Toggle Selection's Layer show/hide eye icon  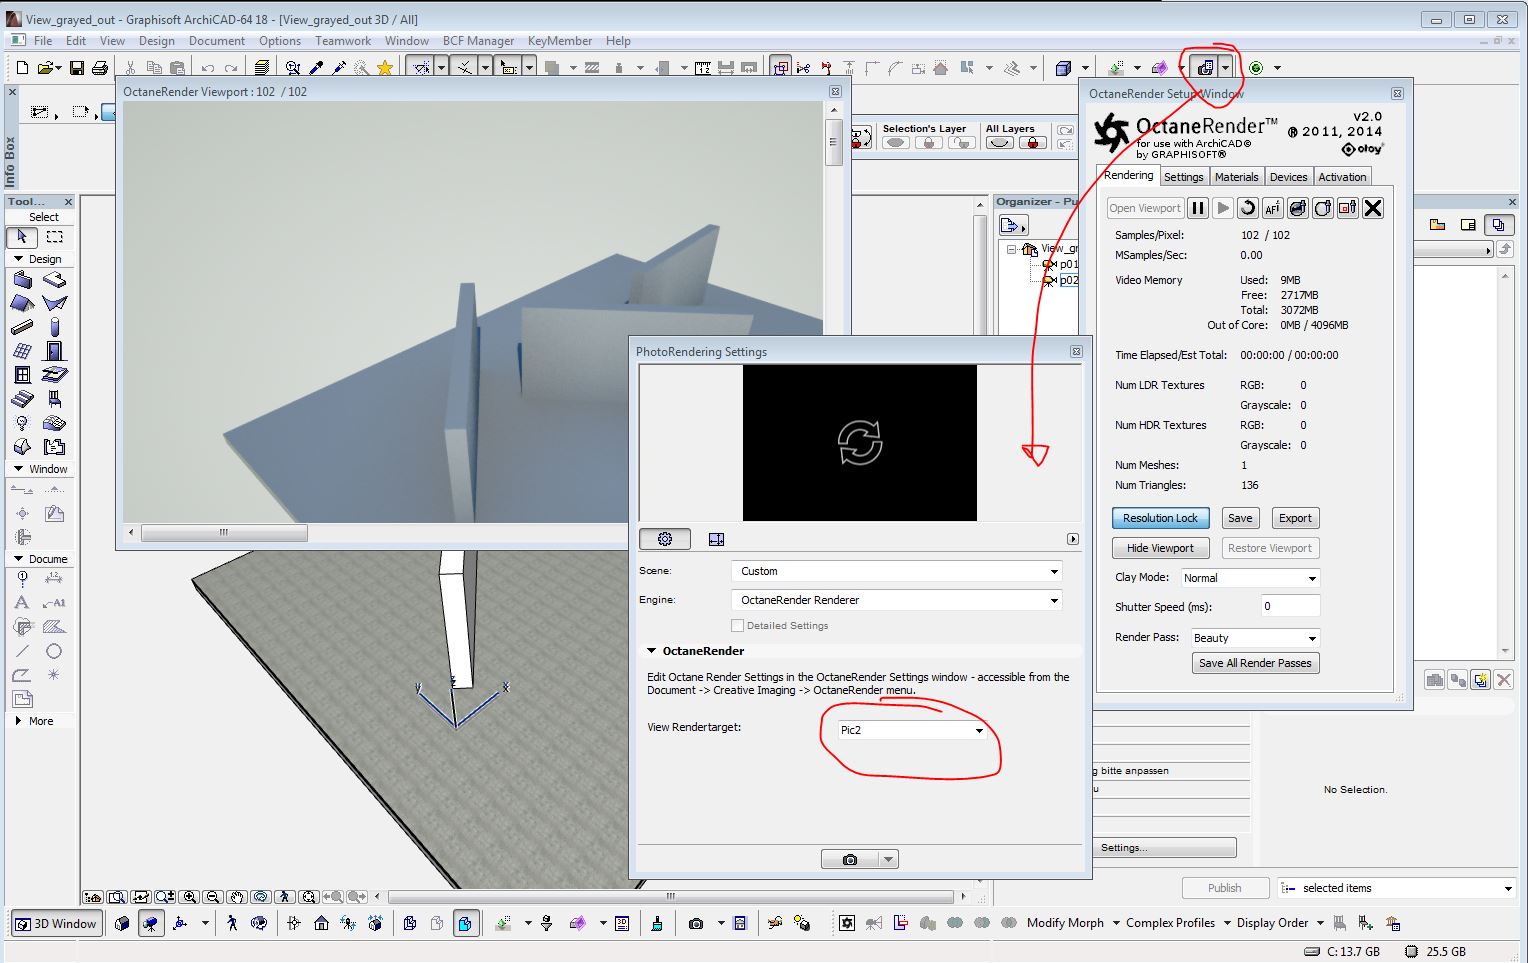[896, 143]
